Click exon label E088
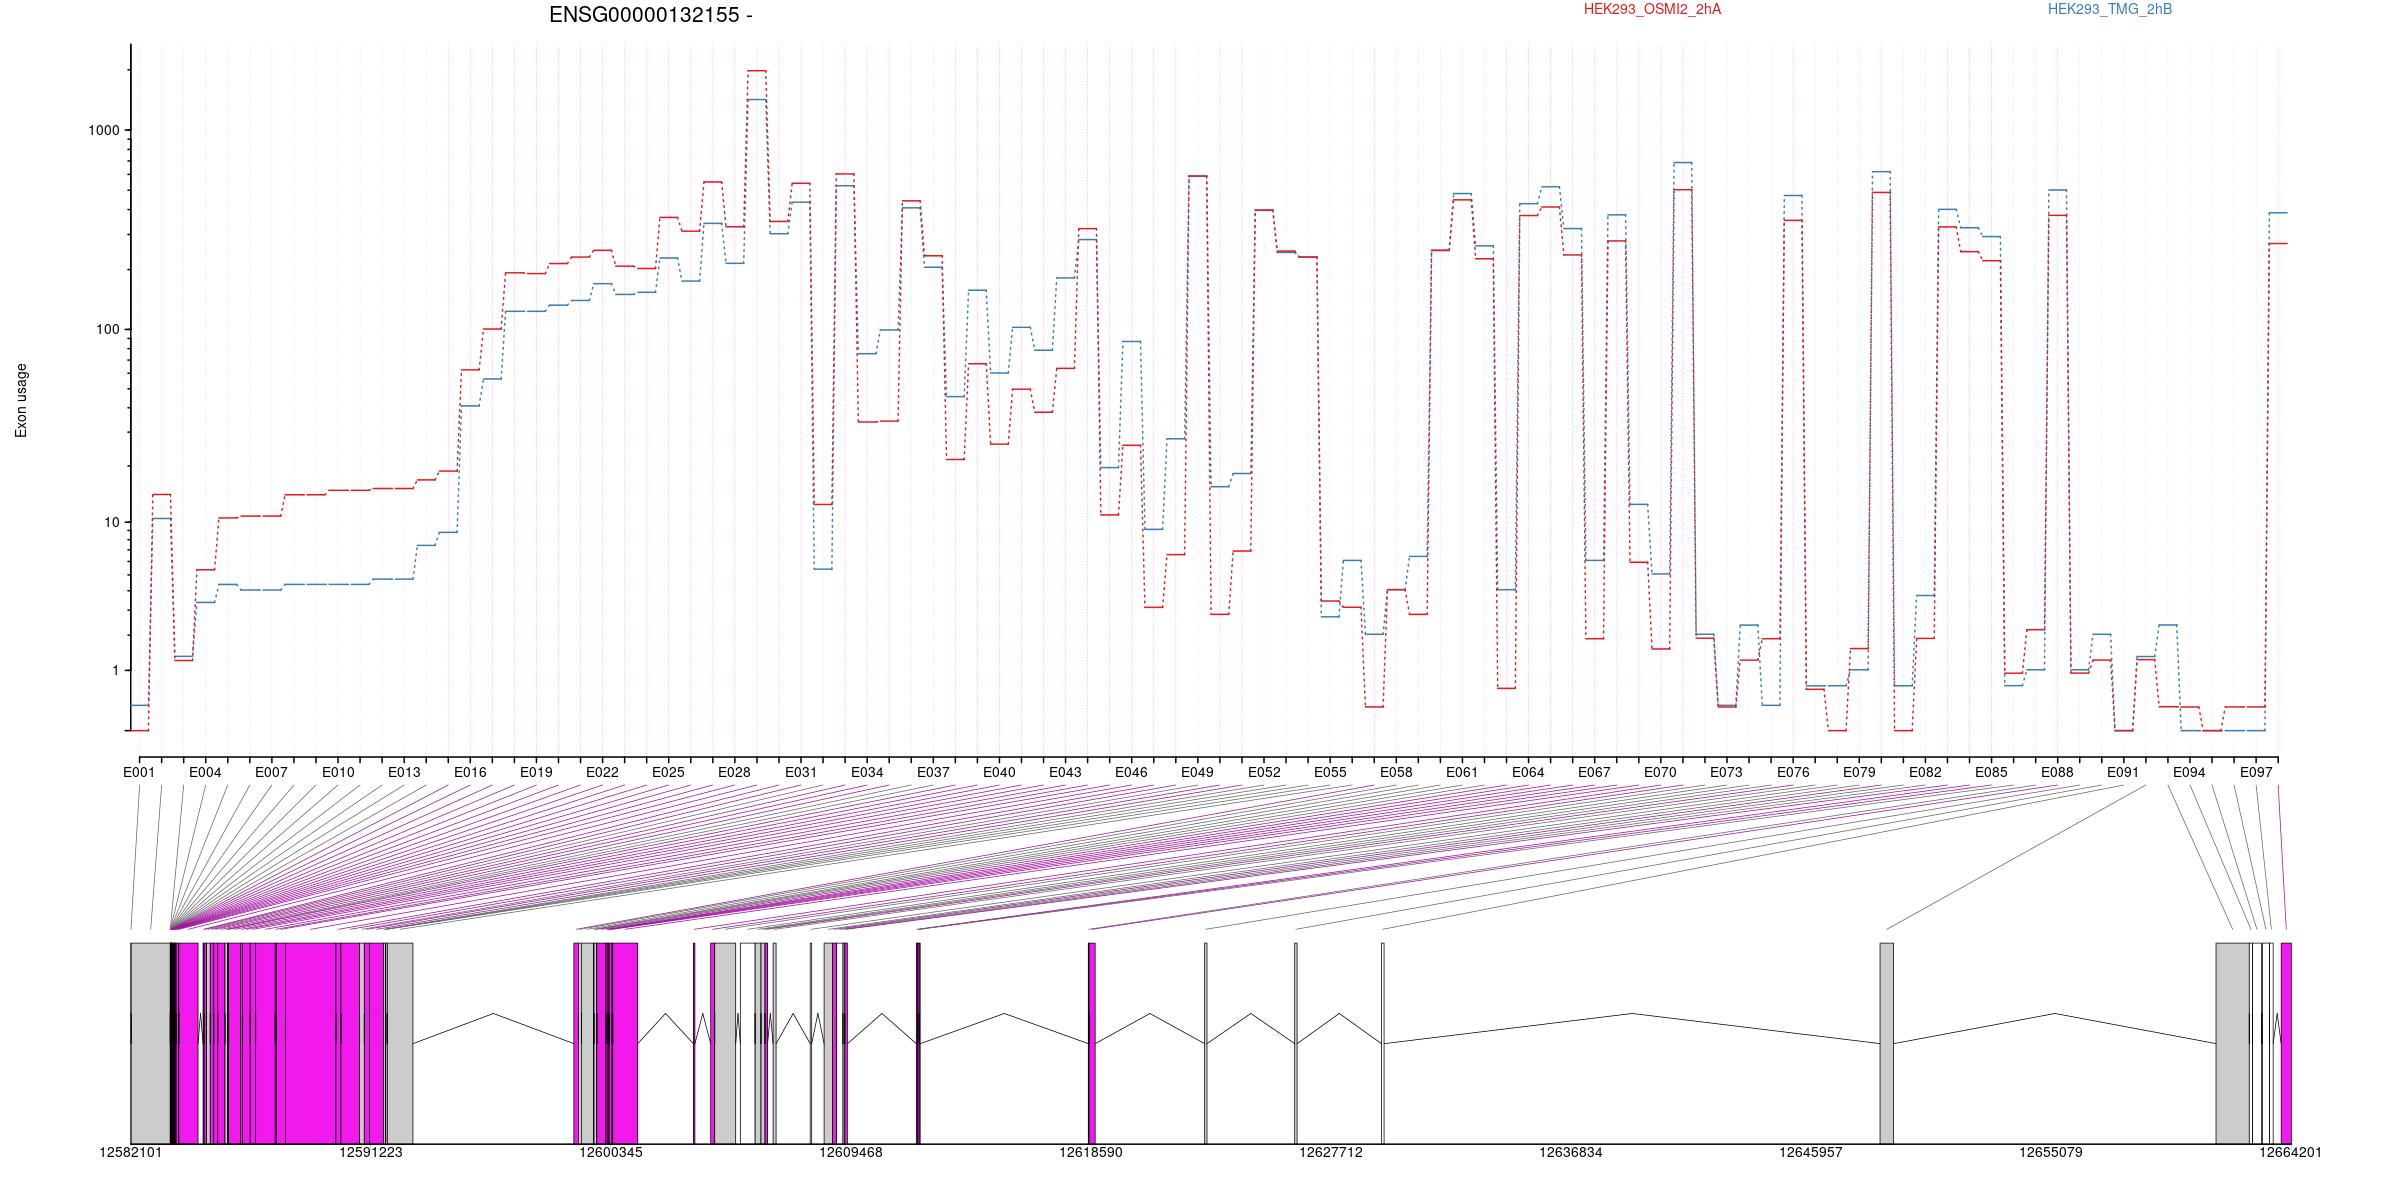The width and height of the screenshot is (2400, 1200). click(2057, 772)
